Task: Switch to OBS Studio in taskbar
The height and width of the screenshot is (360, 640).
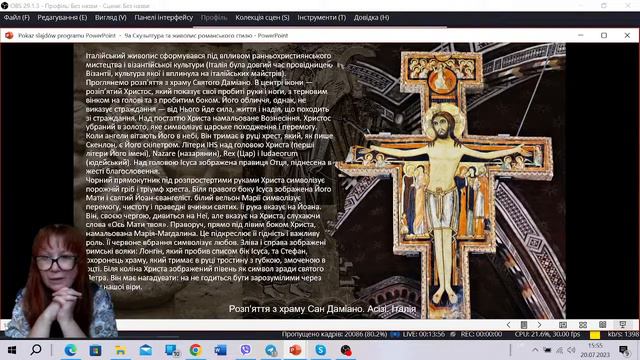Action: 346,350
